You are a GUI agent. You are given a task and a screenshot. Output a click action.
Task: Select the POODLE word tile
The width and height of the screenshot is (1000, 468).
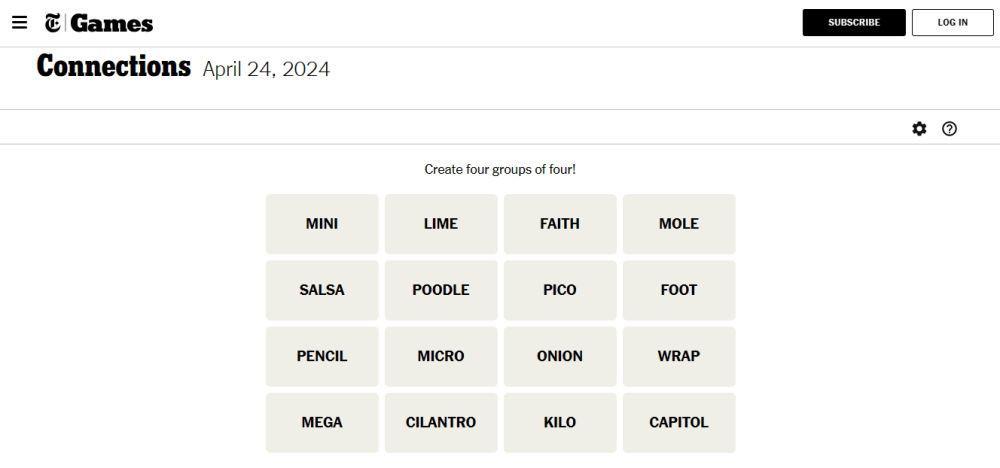click(x=441, y=290)
